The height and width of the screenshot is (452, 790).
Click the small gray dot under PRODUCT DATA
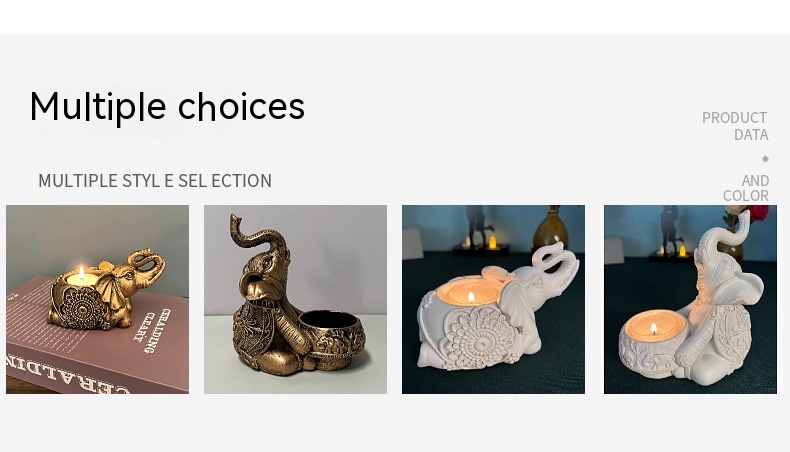tap(765, 159)
